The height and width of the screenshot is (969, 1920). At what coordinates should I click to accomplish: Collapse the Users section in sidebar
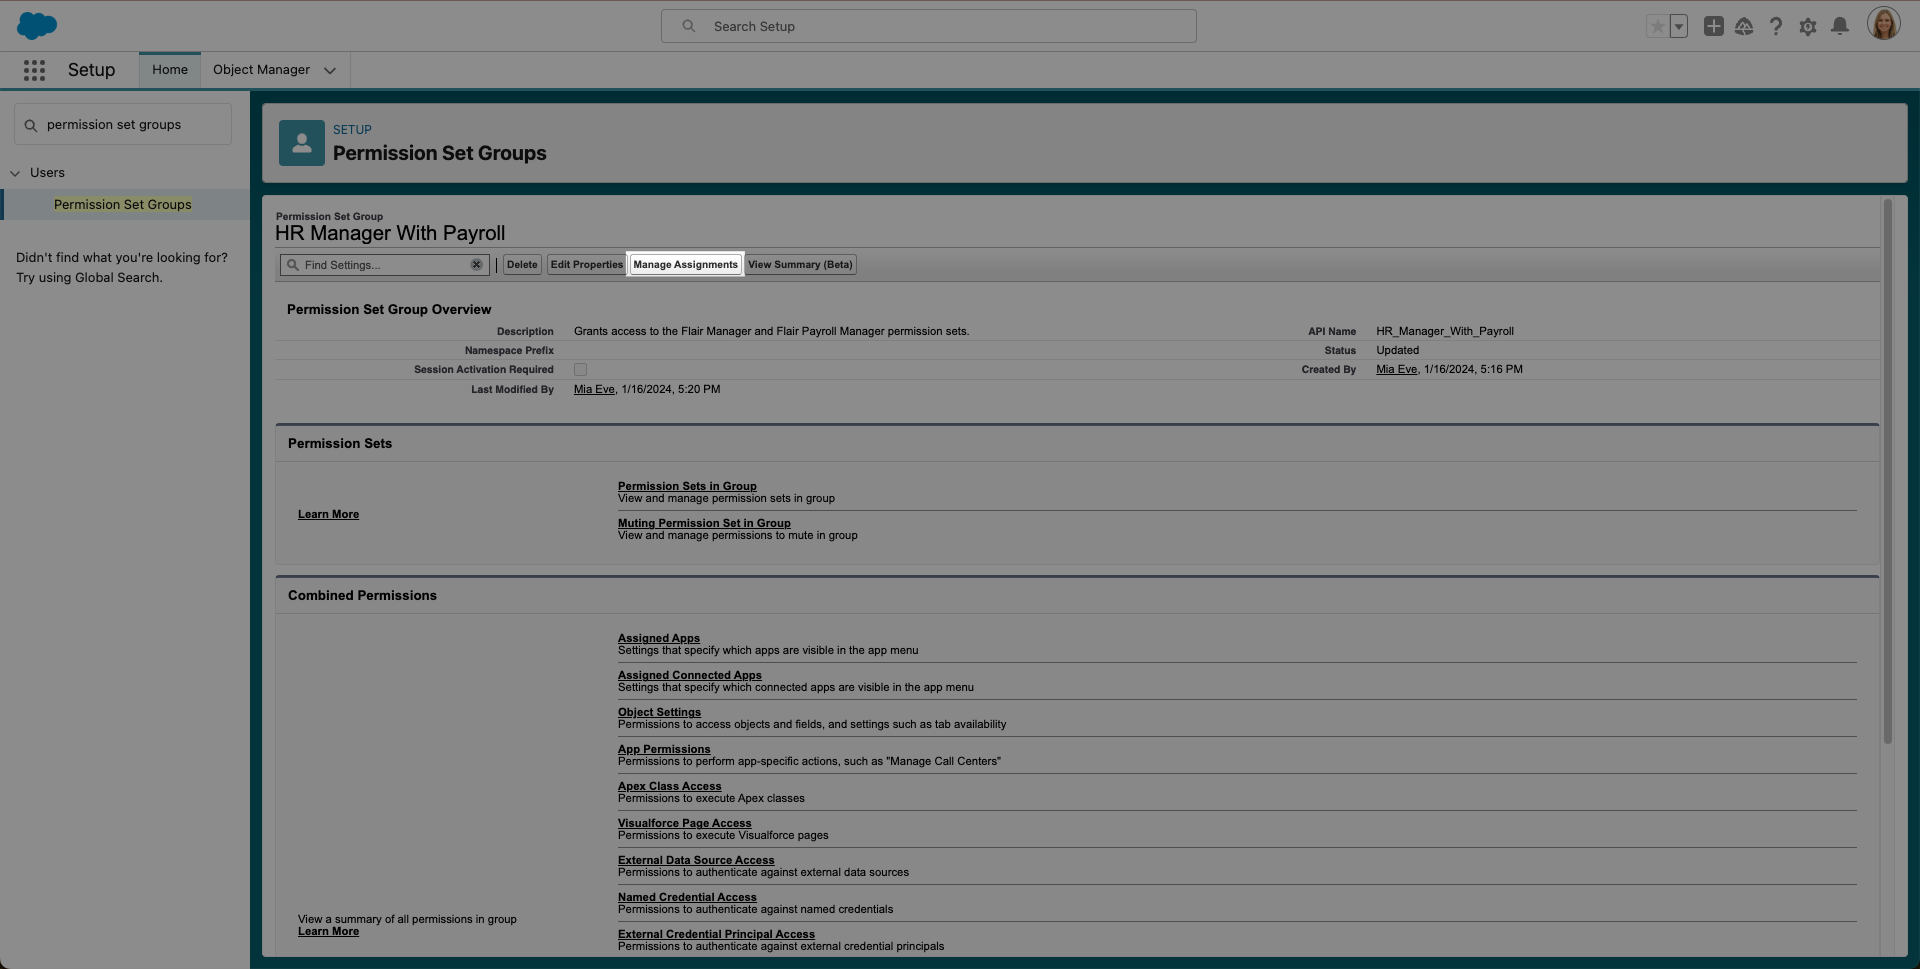pos(15,173)
